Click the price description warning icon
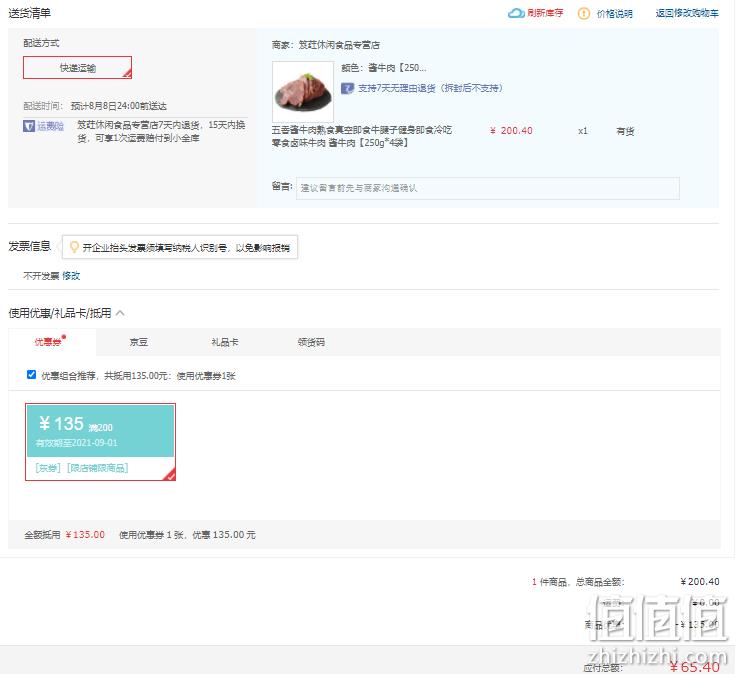This screenshot has height=674, width=737. (x=583, y=13)
